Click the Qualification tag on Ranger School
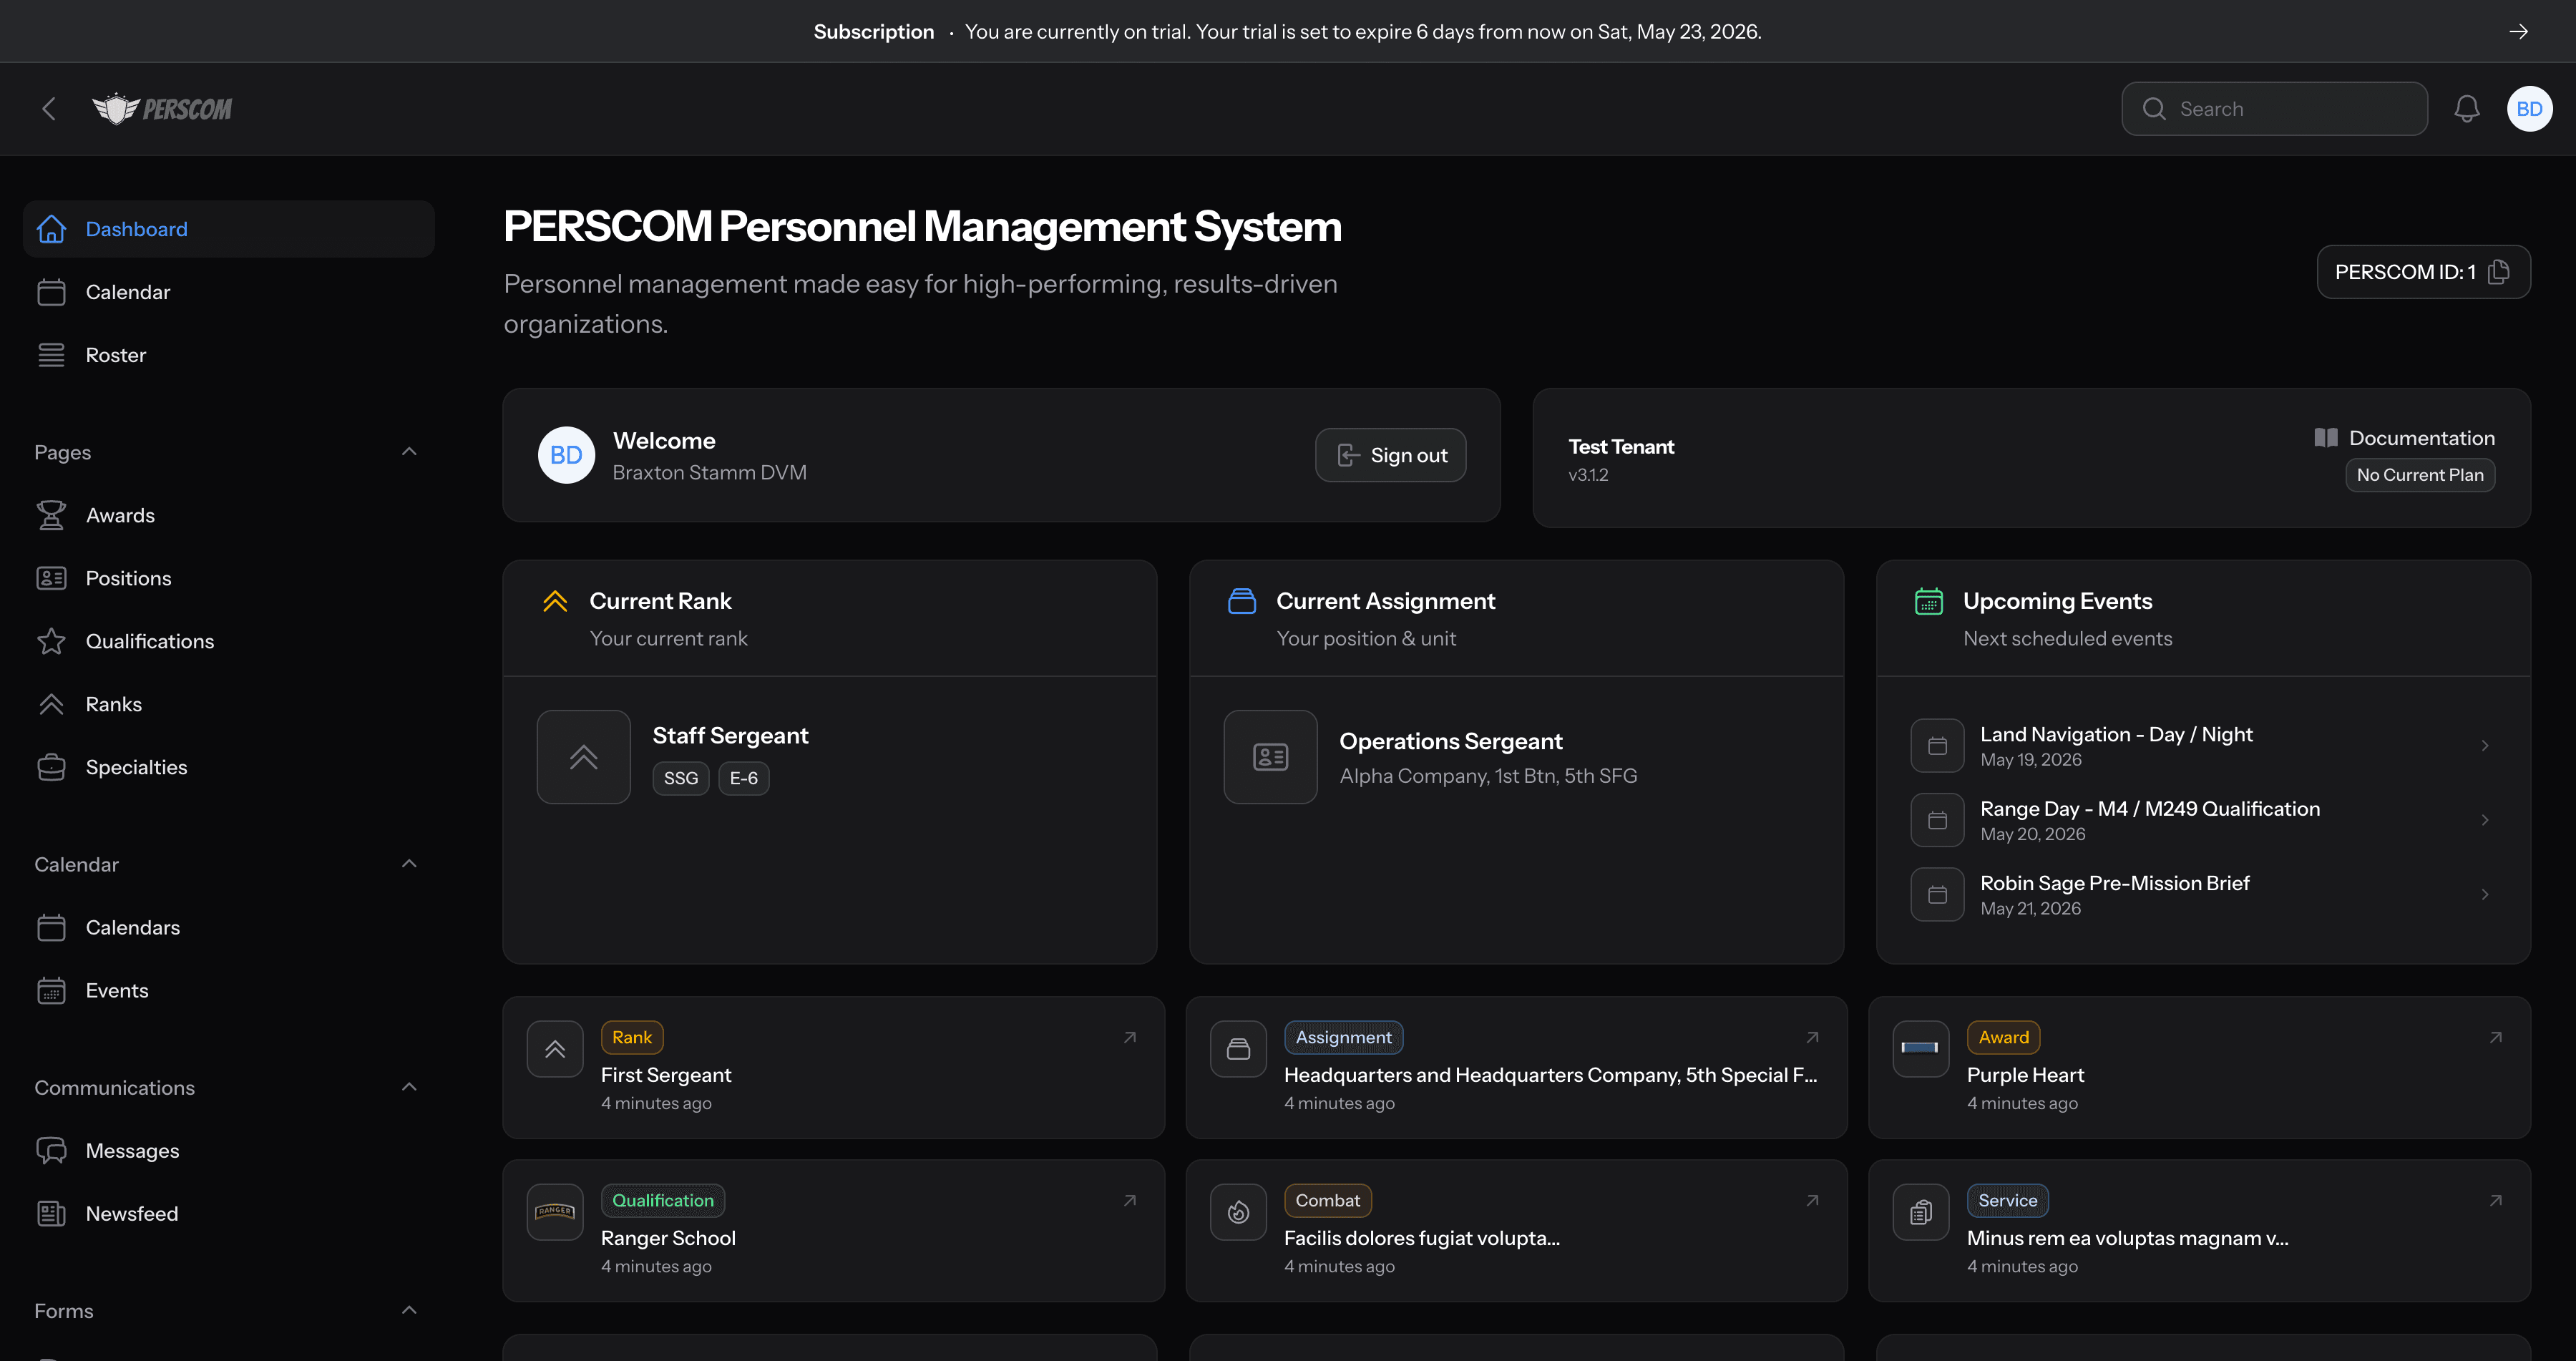 [x=663, y=1201]
